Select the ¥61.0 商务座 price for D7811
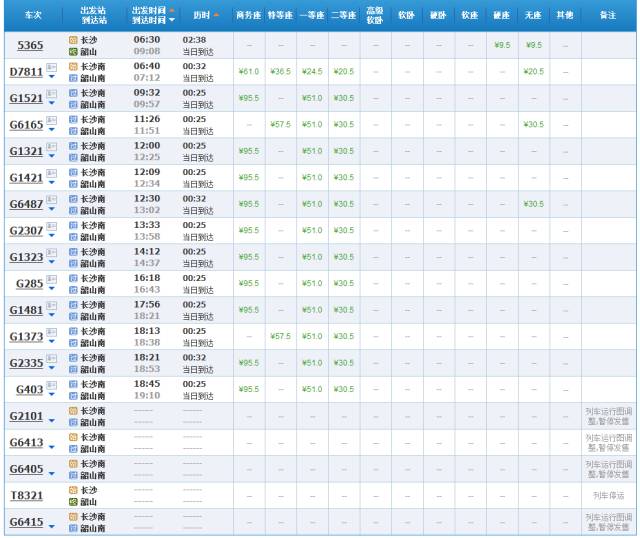This screenshot has height=538, width=640. (249, 72)
